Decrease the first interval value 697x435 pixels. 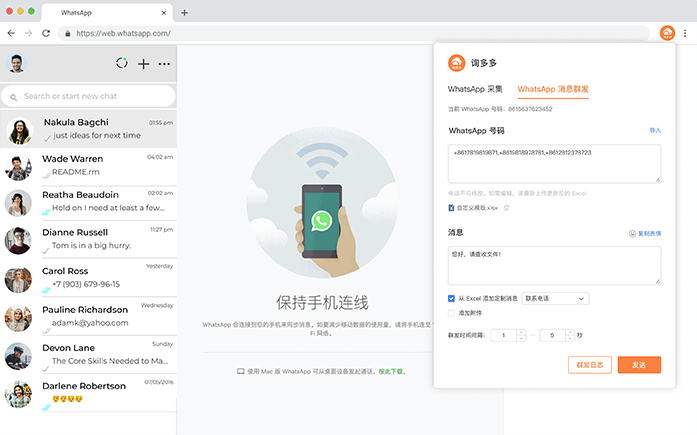click(521, 338)
